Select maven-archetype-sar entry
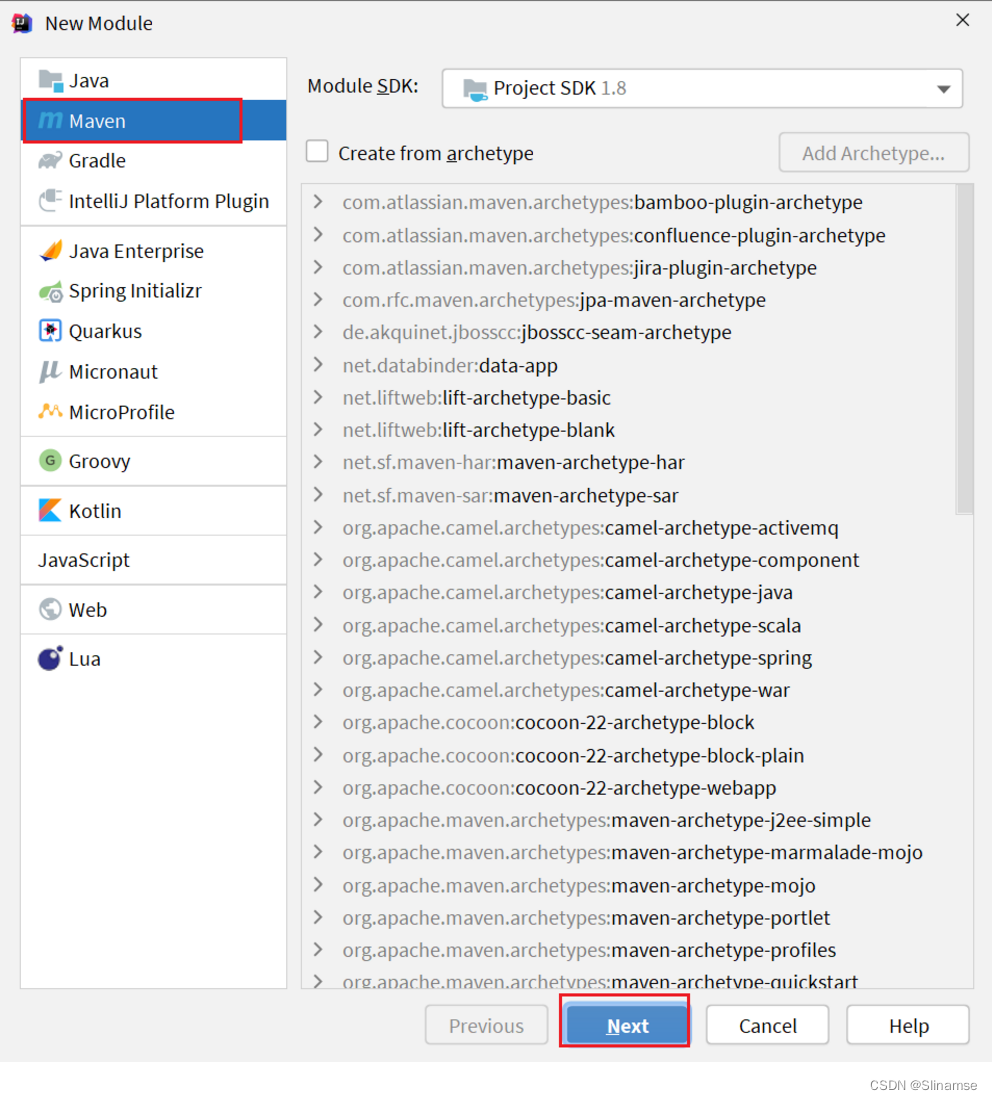The height and width of the screenshot is (1100, 992). [x=510, y=495]
